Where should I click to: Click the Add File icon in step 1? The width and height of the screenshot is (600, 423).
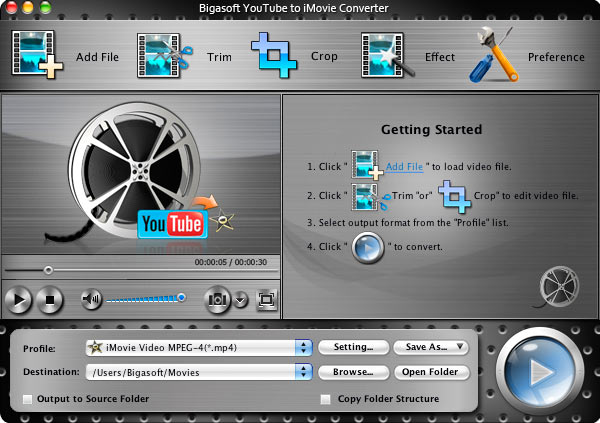[367, 165]
